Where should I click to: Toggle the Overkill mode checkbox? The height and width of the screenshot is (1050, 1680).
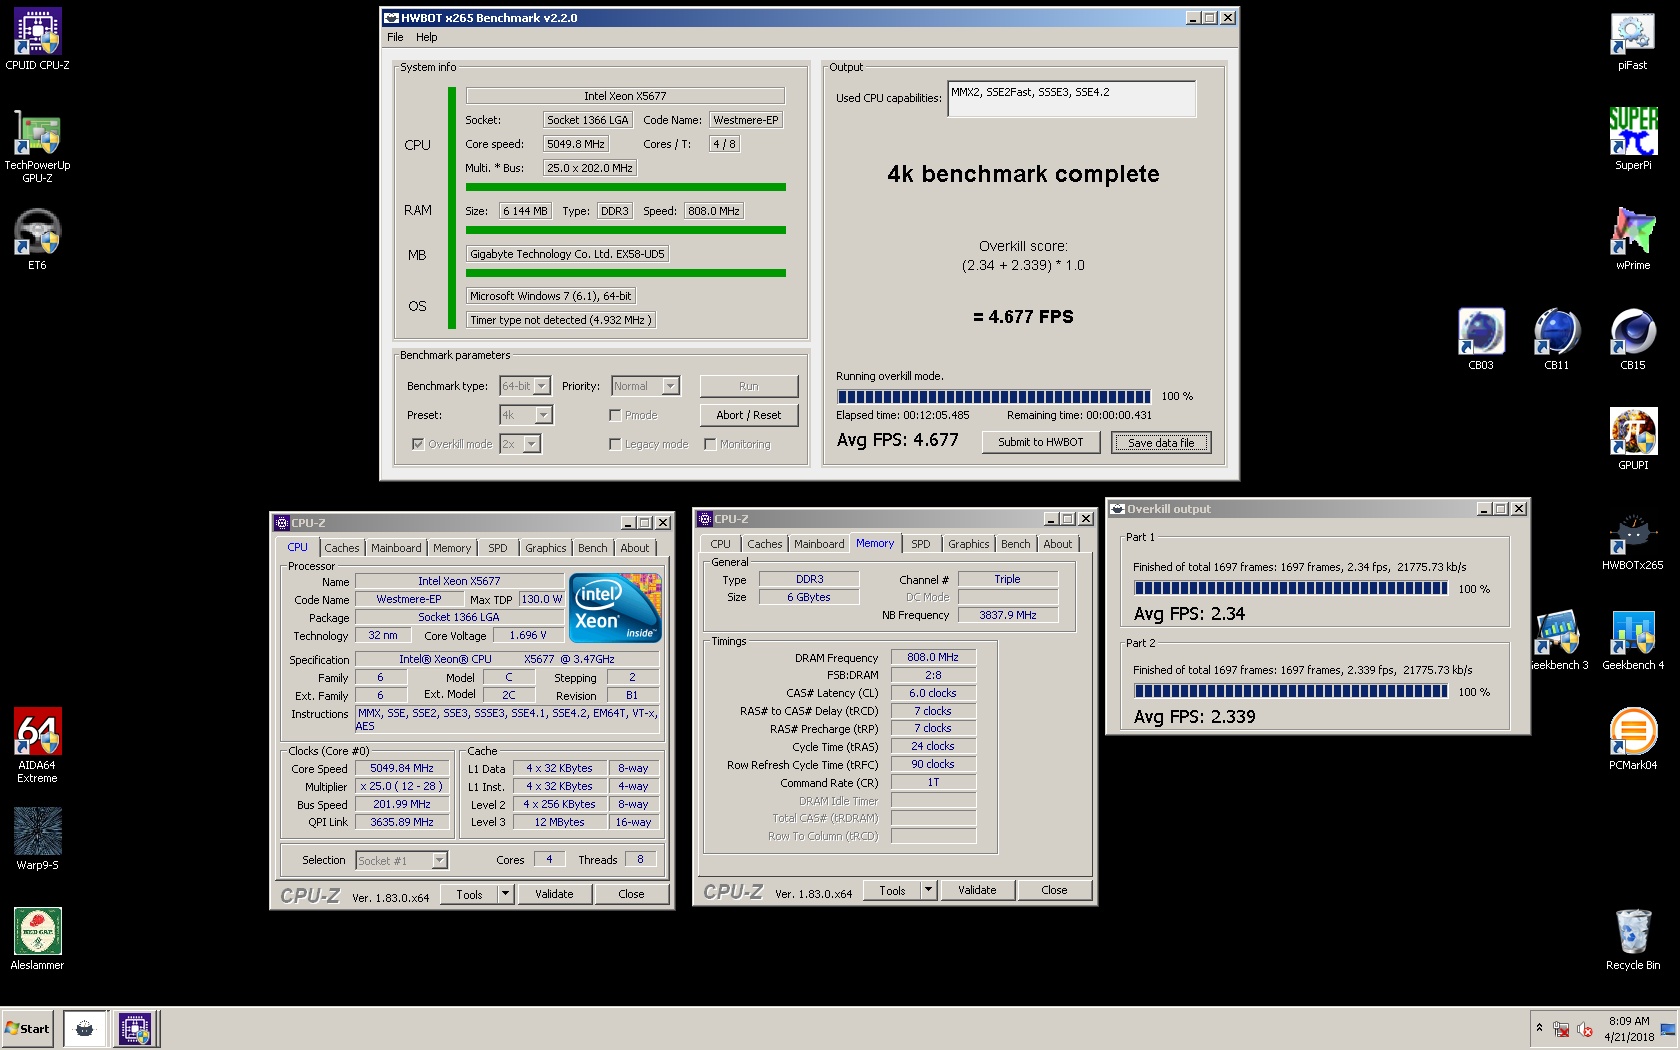[418, 444]
